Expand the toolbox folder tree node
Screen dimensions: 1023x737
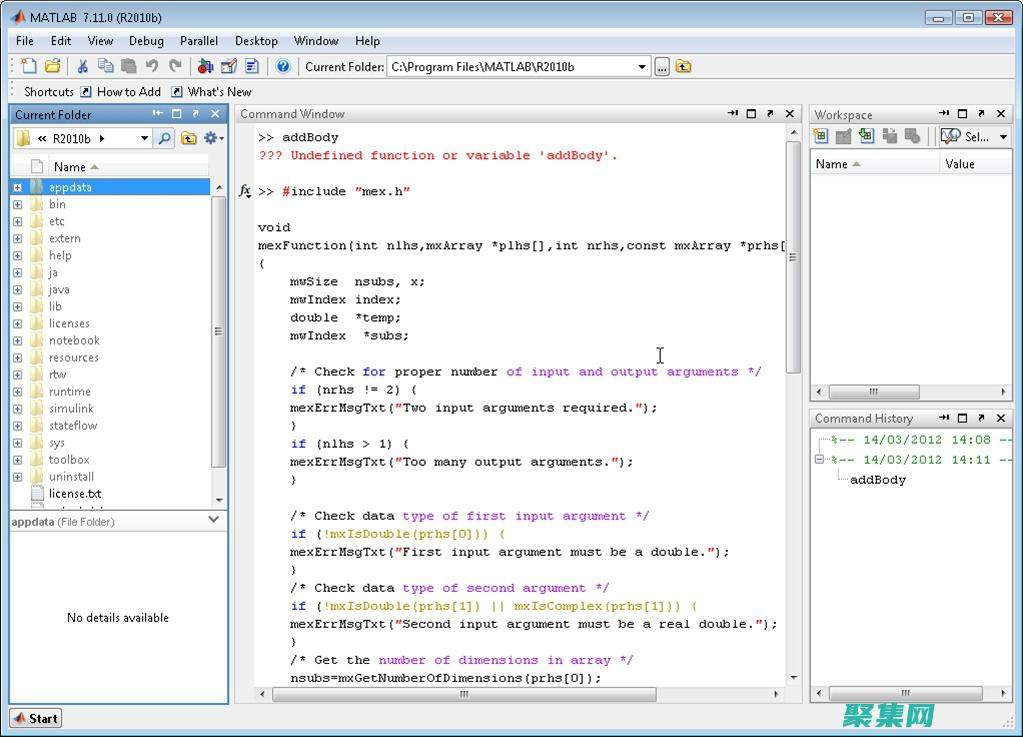(x=17, y=460)
